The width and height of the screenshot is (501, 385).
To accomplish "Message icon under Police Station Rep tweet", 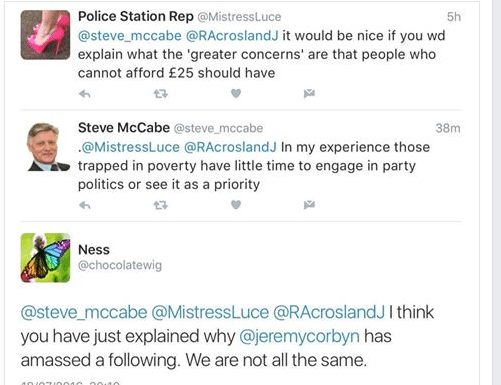I will [x=309, y=94].
